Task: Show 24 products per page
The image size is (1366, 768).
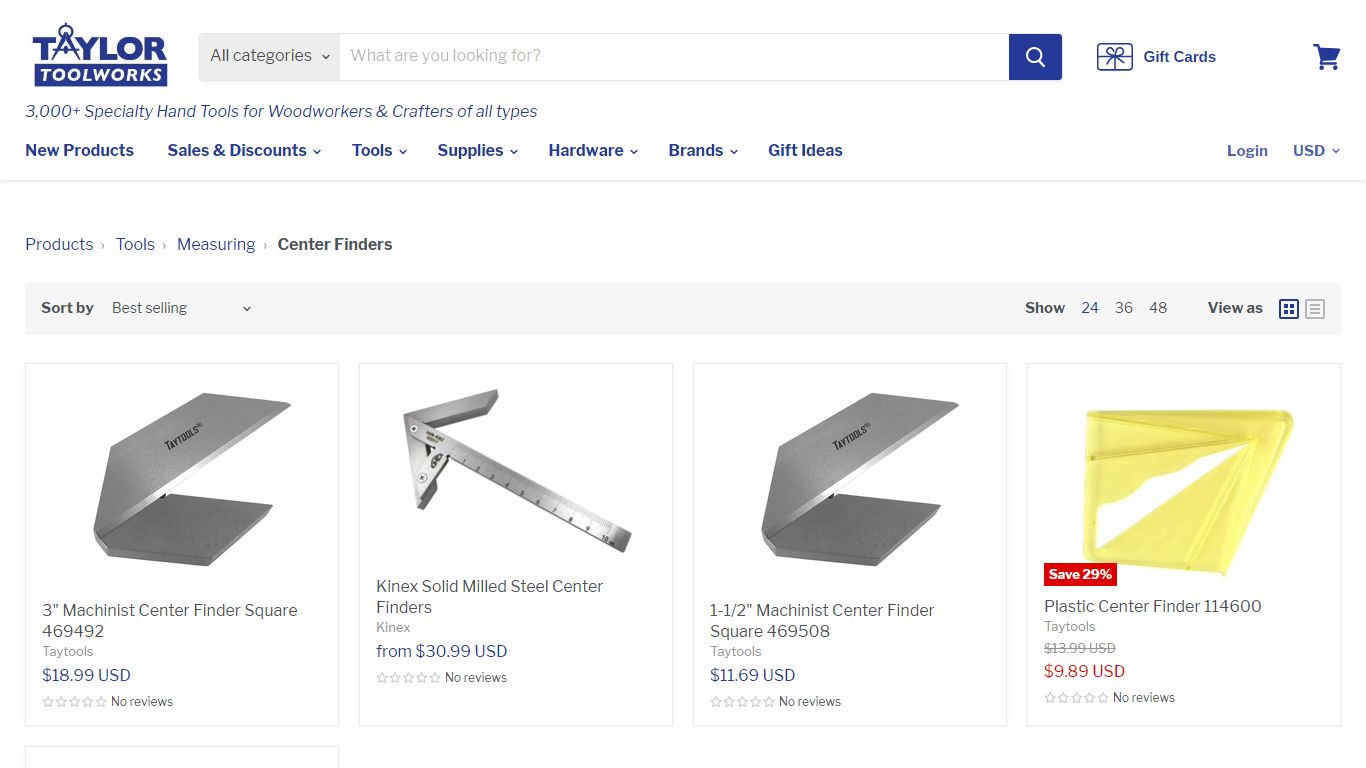Action: point(1090,308)
